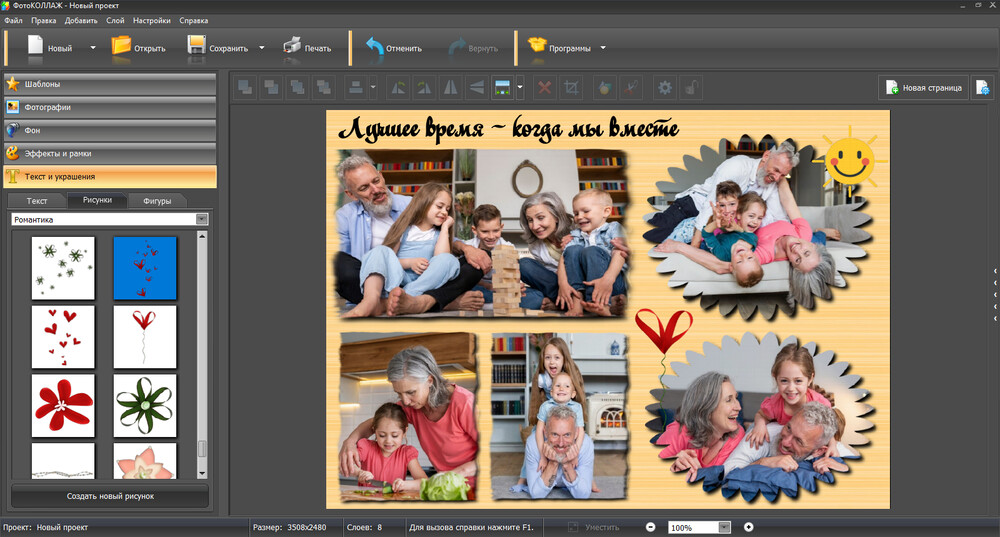1000x537 pixels.
Task: Select the collage title text Лучшее время
Action: 508,128
